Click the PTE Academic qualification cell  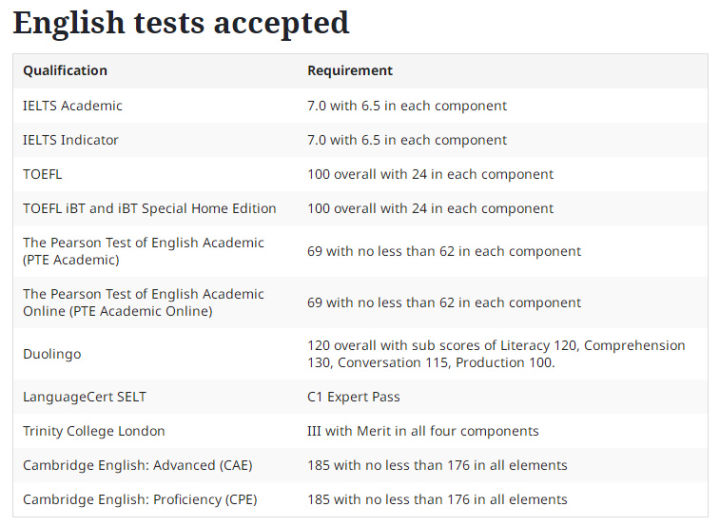[x=143, y=251]
